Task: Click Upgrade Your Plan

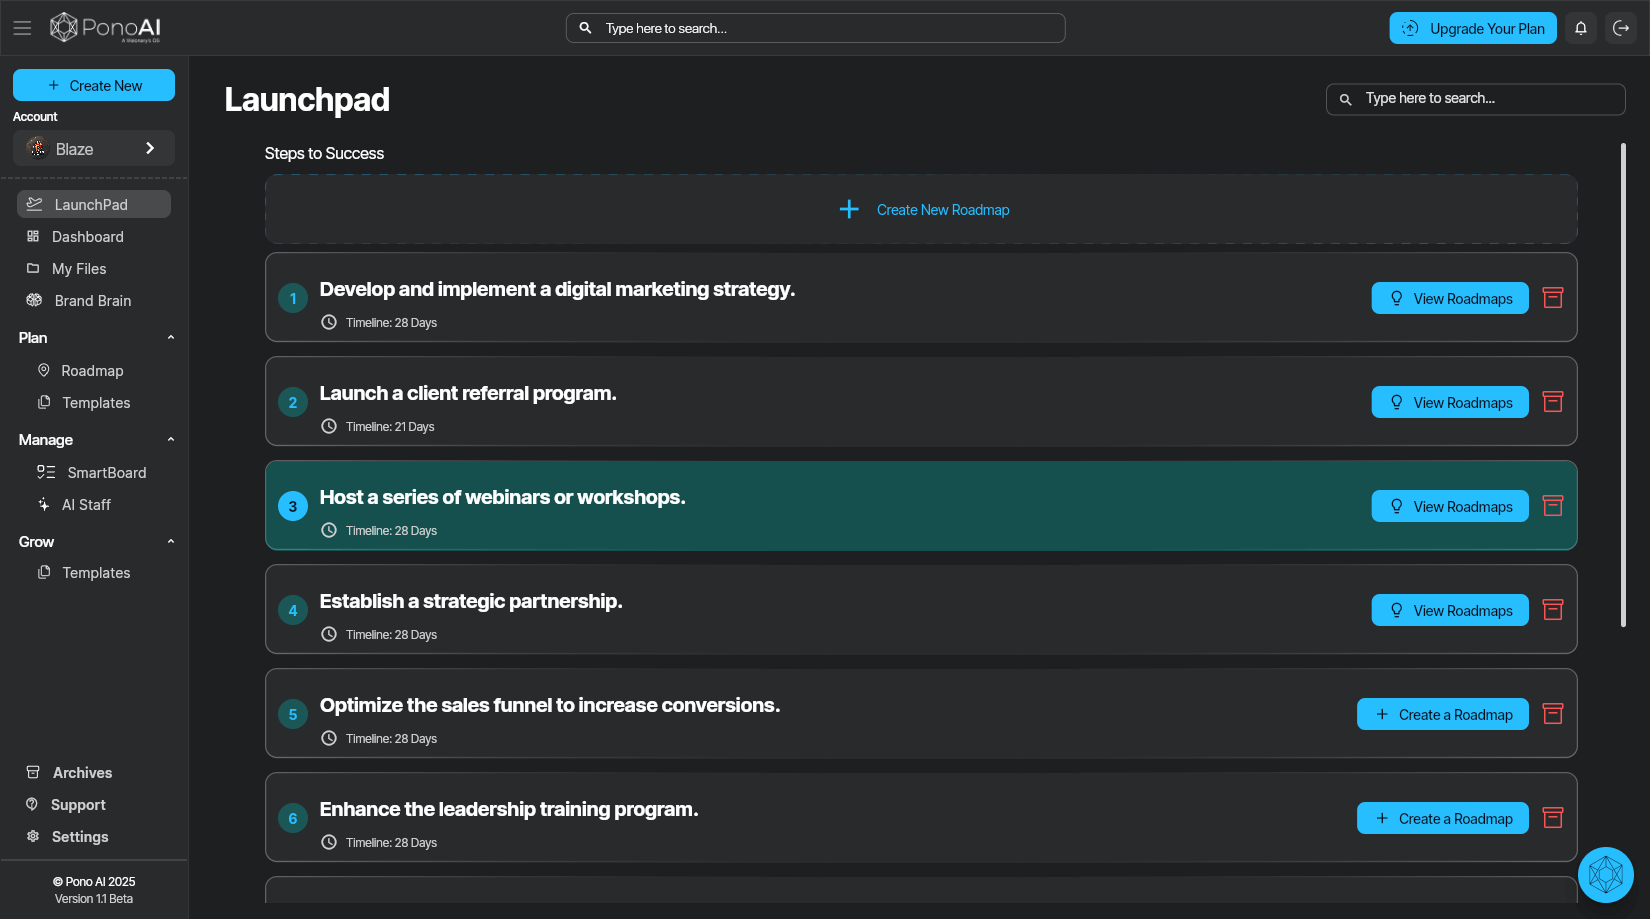Action: pos(1472,28)
